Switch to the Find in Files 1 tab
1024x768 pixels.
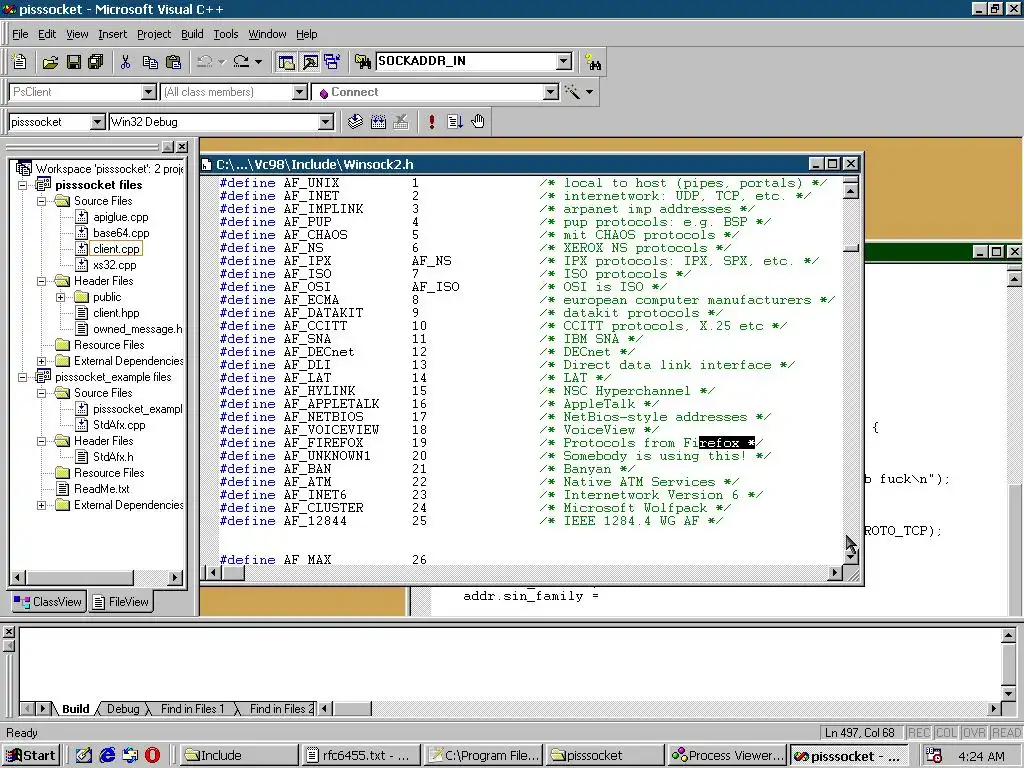click(192, 709)
